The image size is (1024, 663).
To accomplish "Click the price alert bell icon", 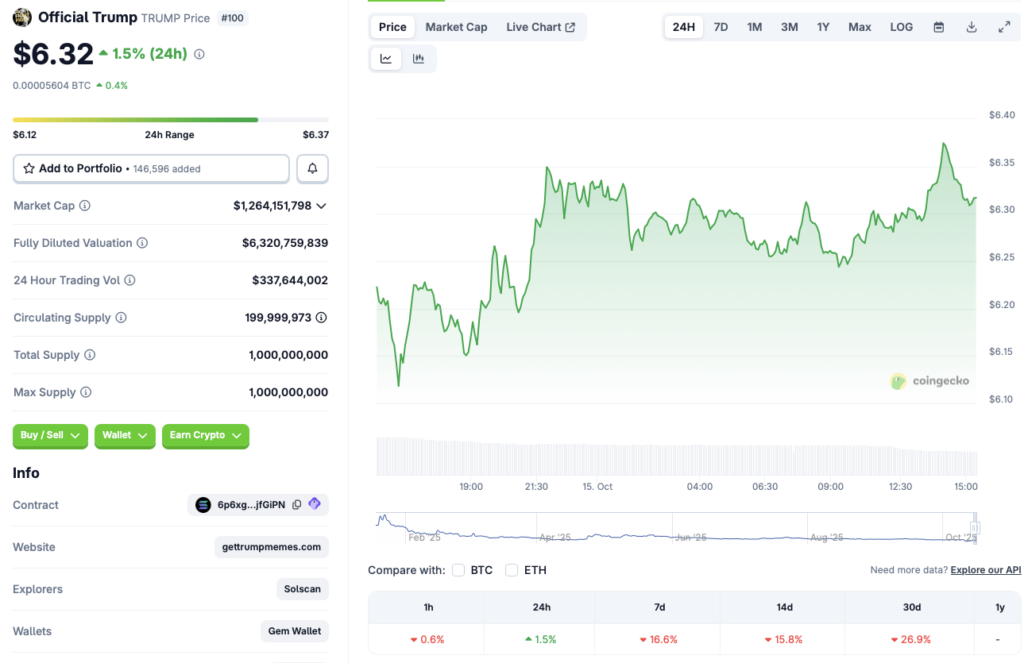I will [x=312, y=169].
